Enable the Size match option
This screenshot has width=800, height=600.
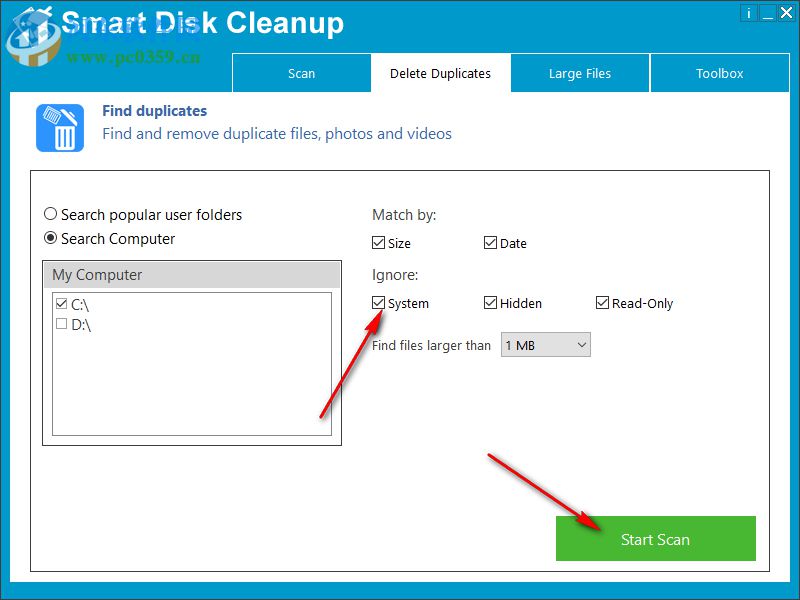coord(378,242)
